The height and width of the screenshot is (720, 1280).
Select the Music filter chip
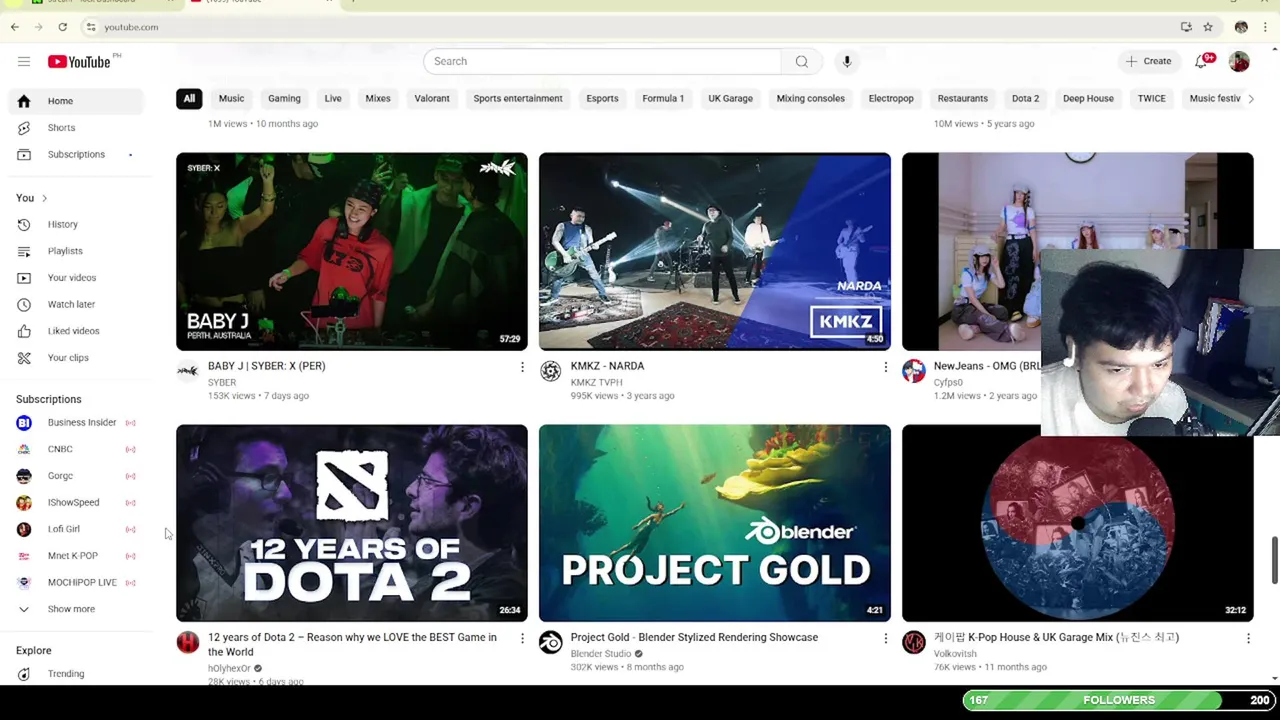click(231, 98)
